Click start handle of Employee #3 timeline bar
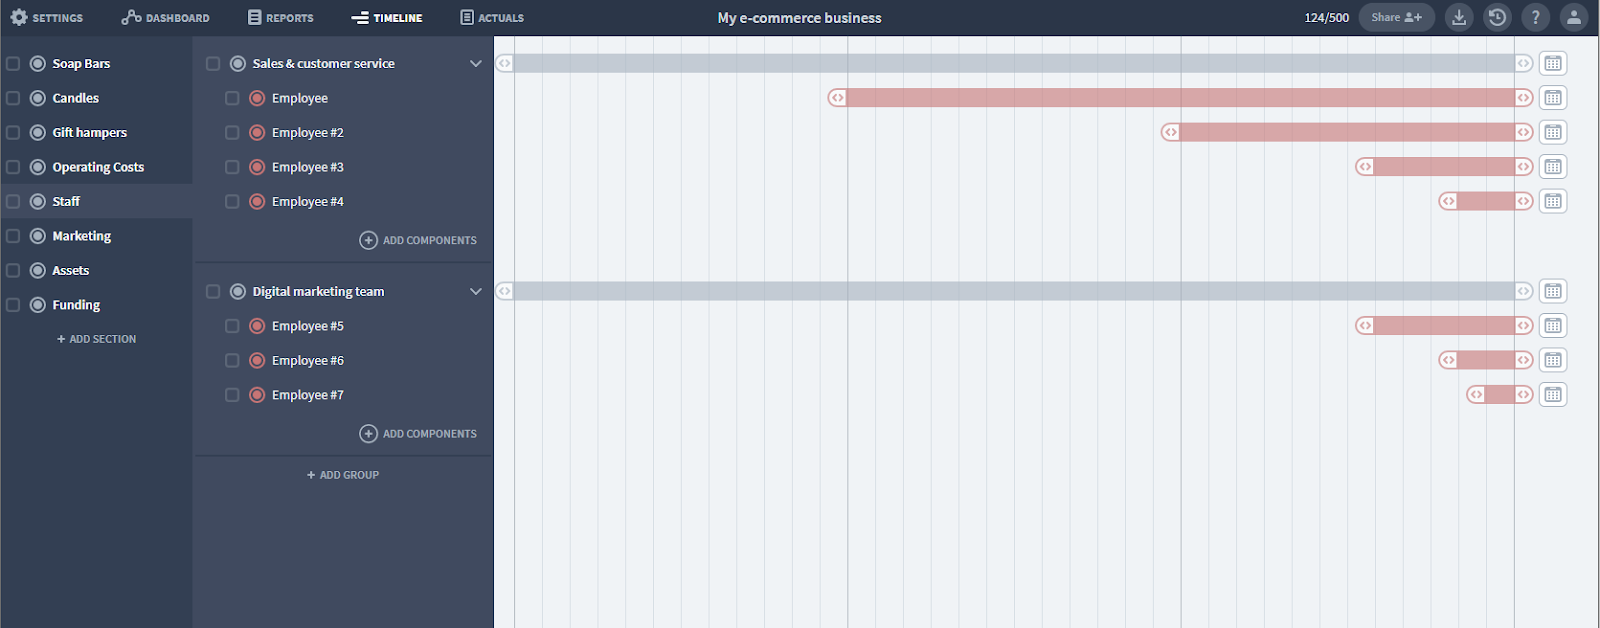The width and height of the screenshot is (1600, 628). (x=1365, y=167)
